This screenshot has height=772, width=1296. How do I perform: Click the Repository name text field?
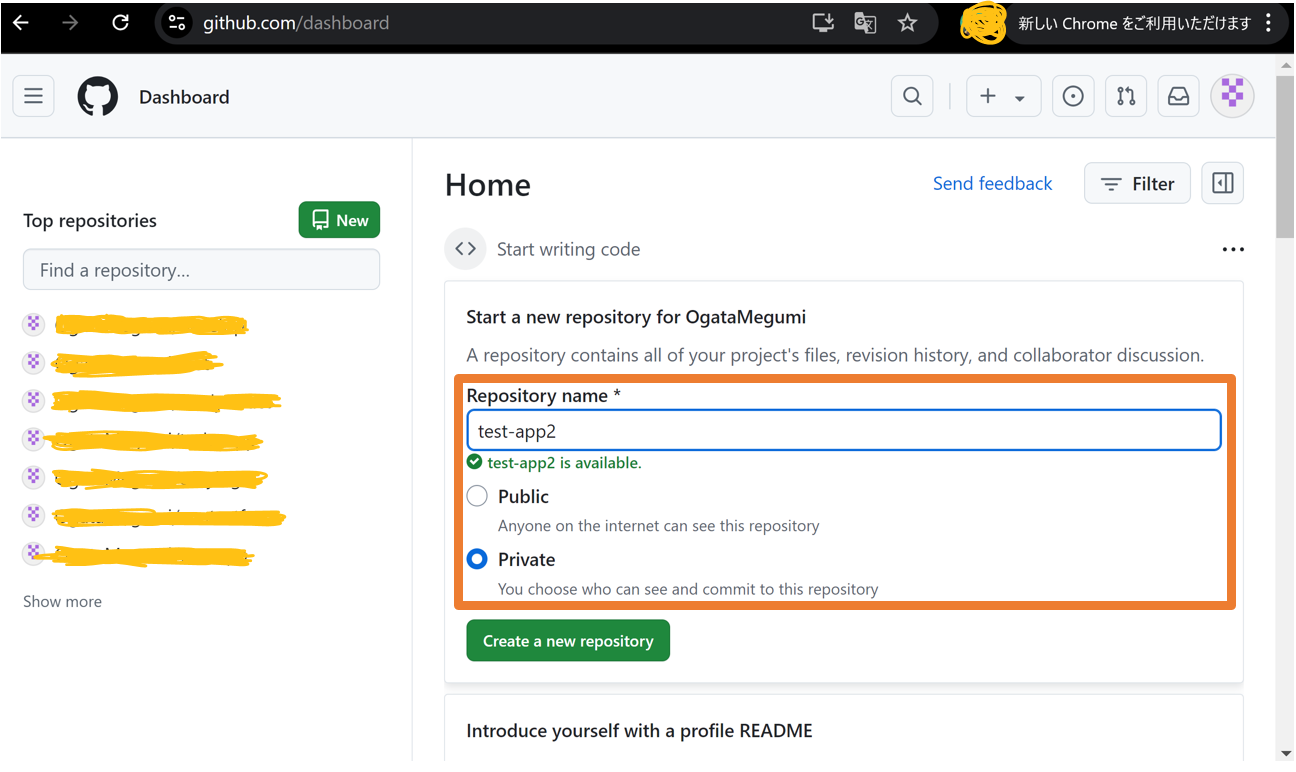pyautogui.click(x=843, y=429)
